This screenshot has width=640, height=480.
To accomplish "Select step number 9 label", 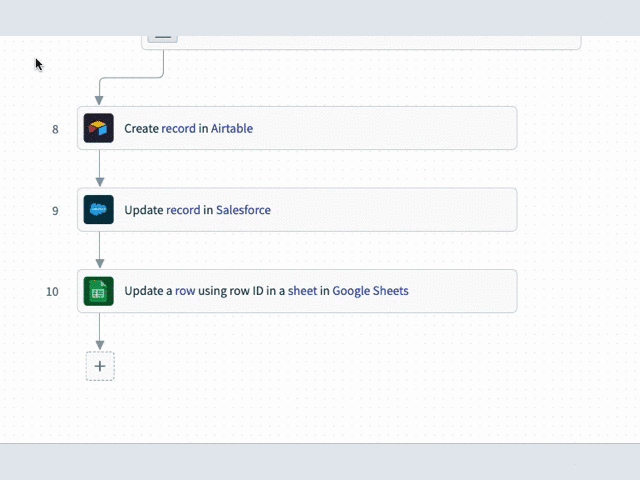I will click(x=55, y=211).
